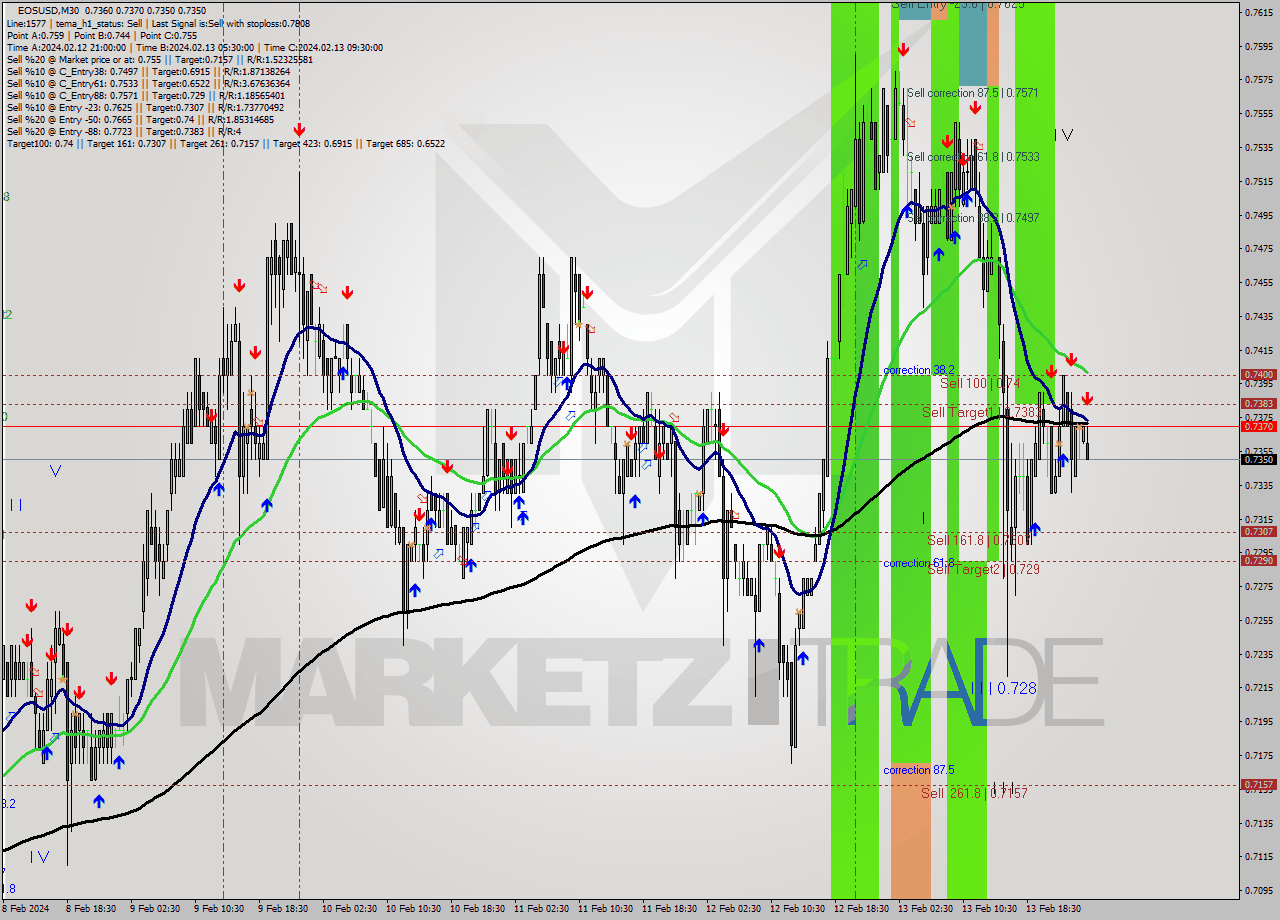1280x920 pixels.
Task: Click the red 0.7370 price tag on the axis
Action: [1258, 426]
